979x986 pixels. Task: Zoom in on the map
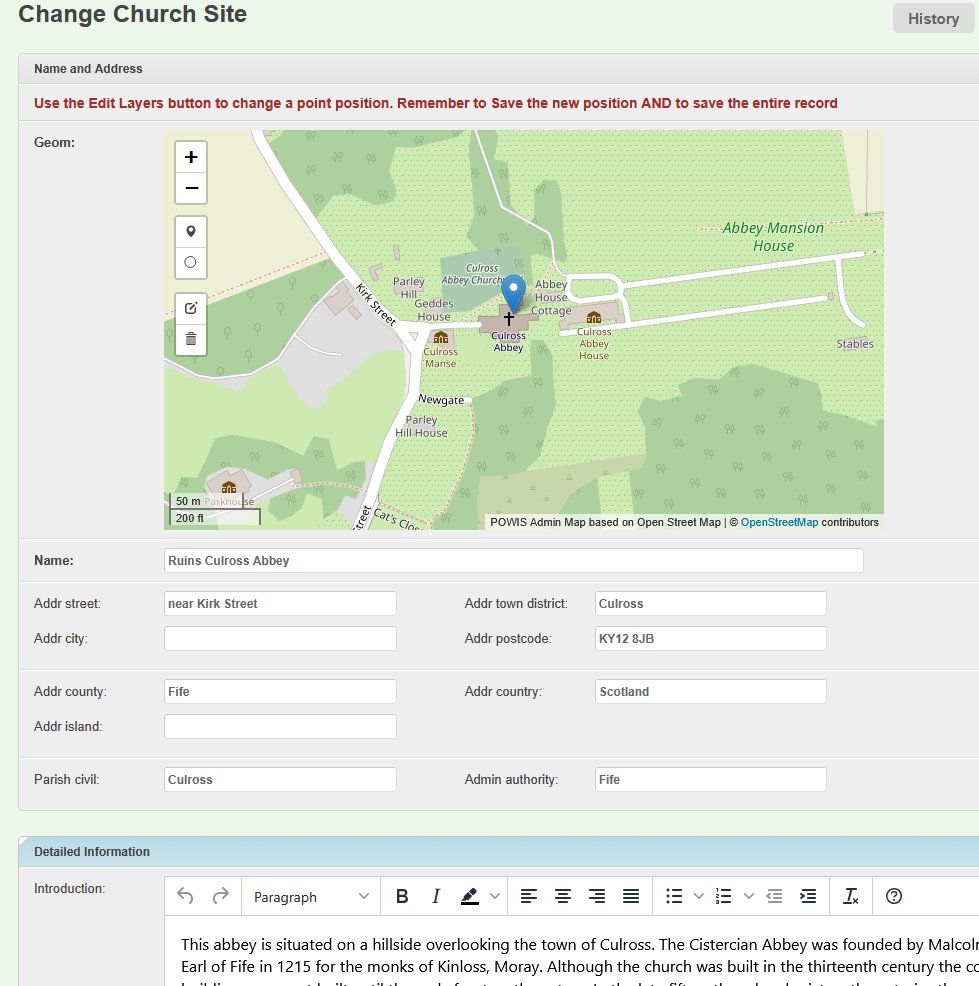point(191,157)
